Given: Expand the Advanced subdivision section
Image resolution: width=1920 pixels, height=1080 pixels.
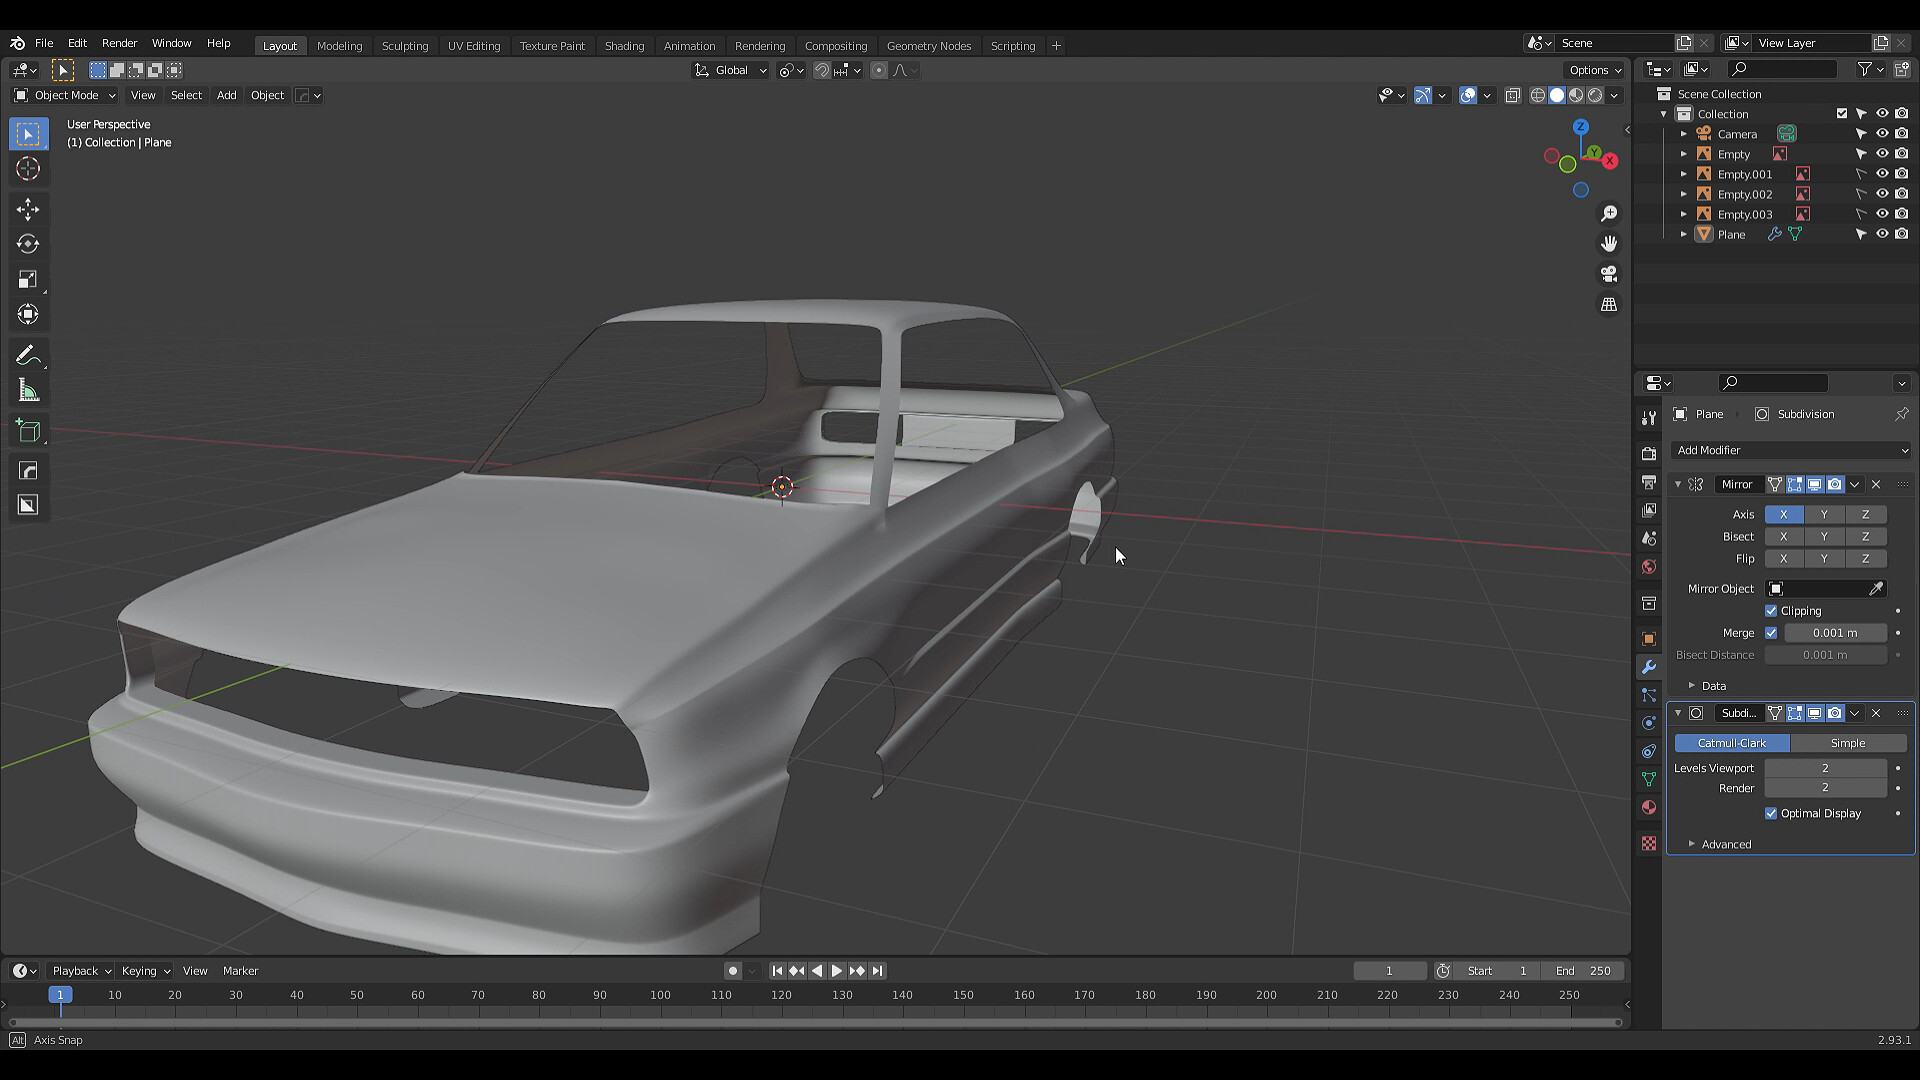Looking at the screenshot, I should point(1720,844).
